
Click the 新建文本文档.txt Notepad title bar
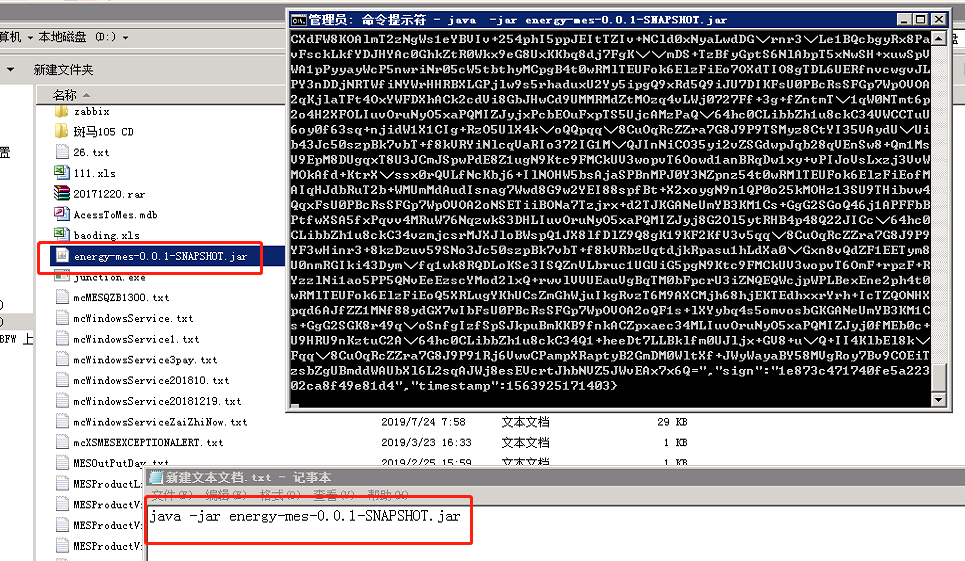pyautogui.click(x=554, y=477)
